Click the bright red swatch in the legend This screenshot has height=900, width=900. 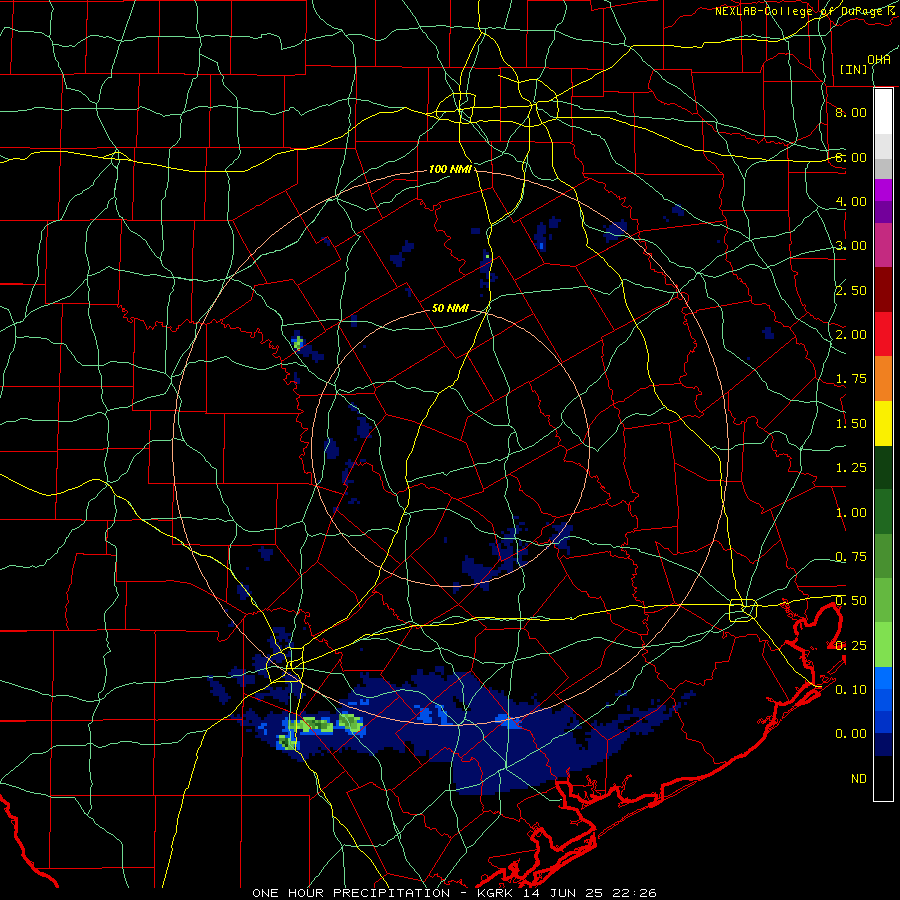[x=883, y=334]
